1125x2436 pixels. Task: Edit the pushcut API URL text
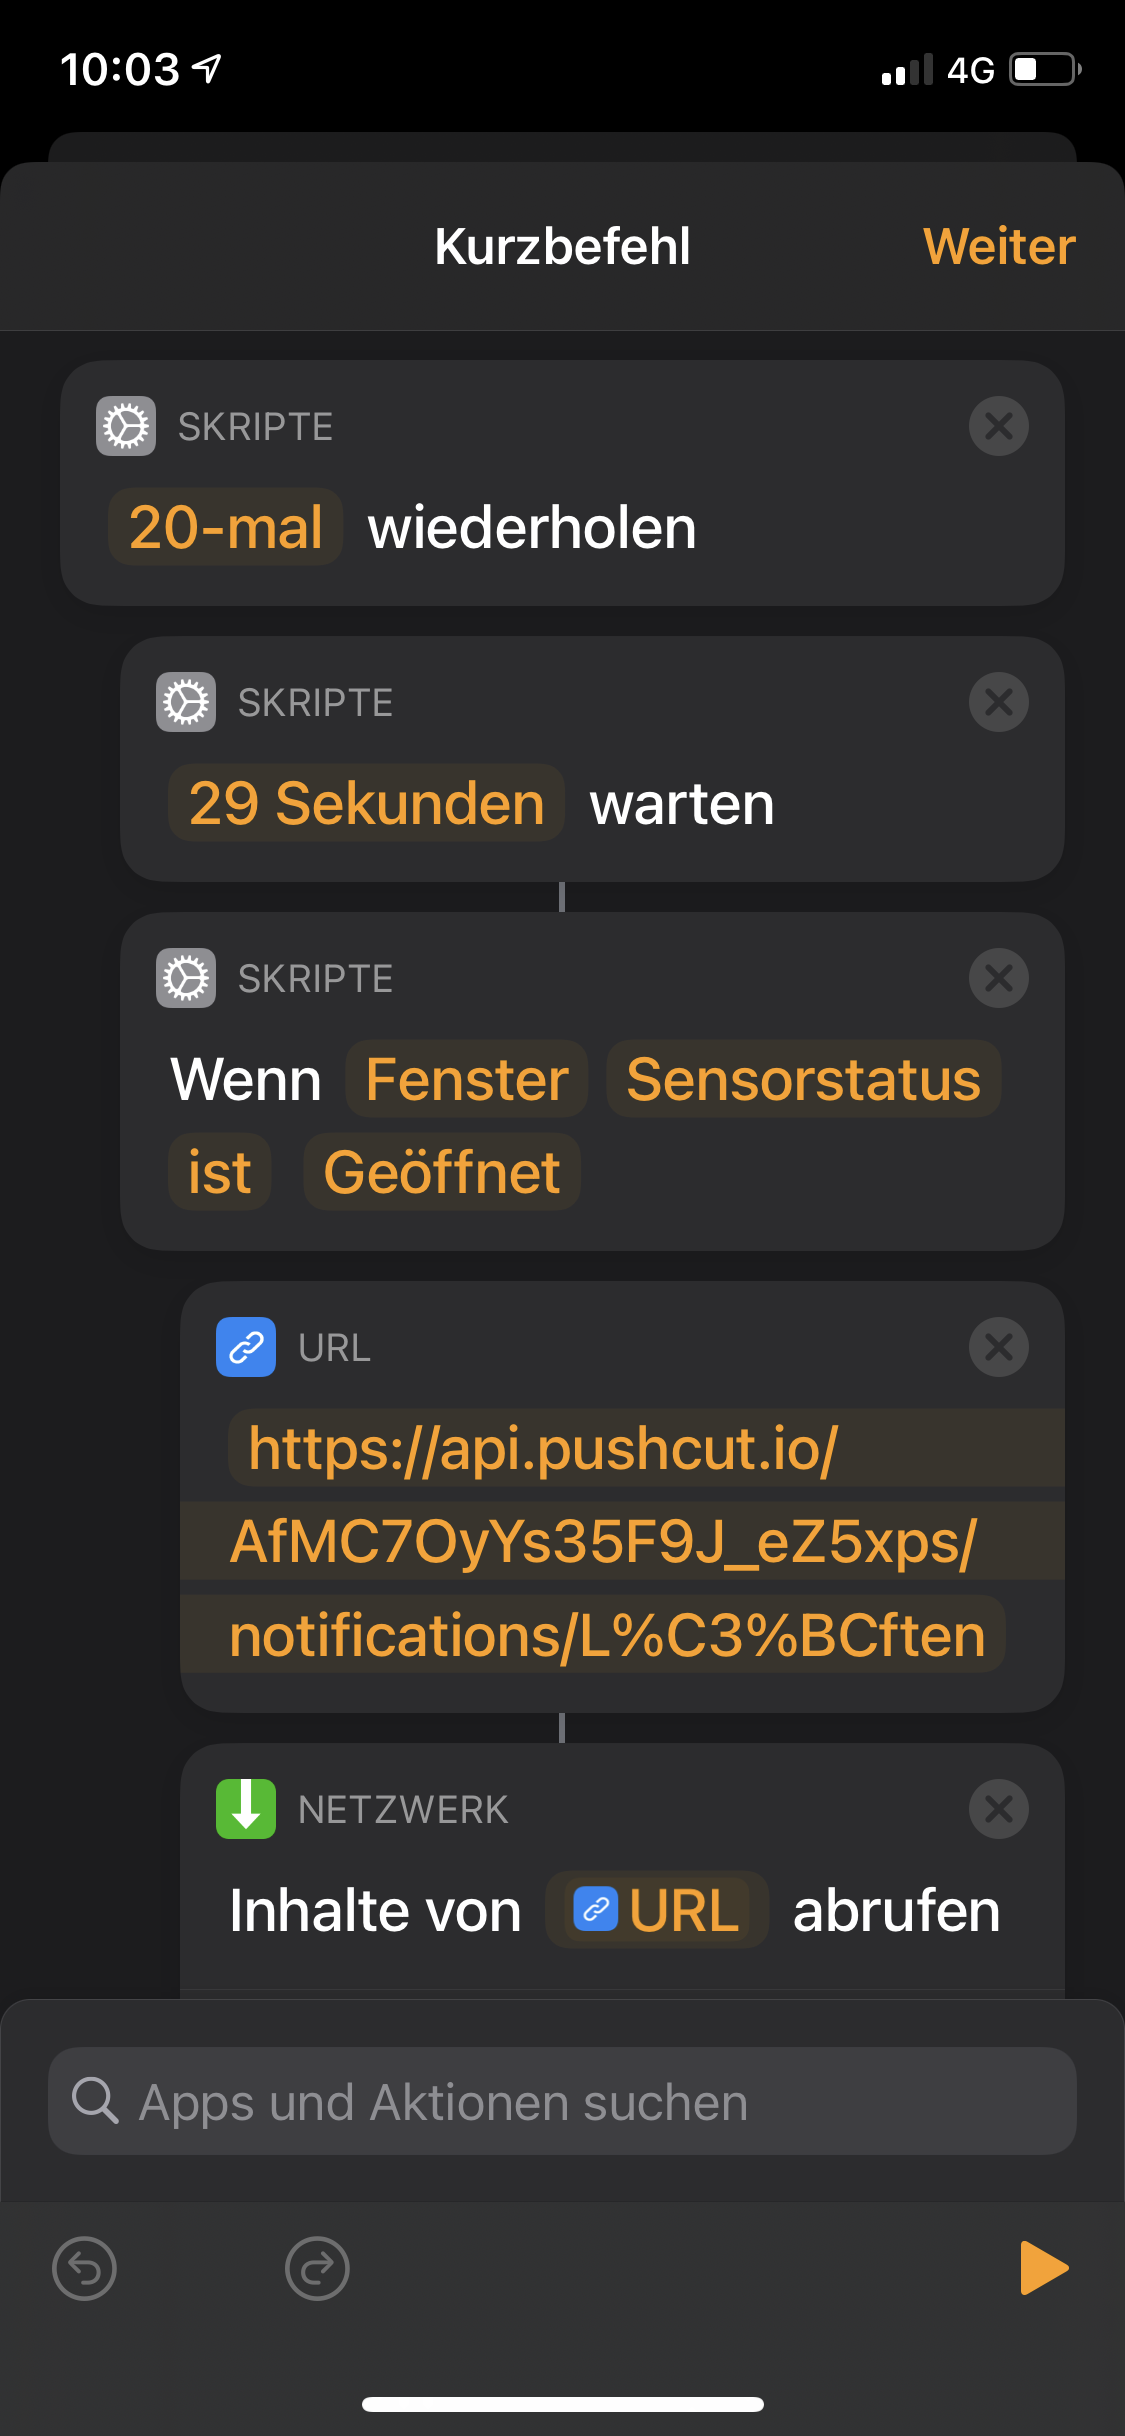point(606,1541)
